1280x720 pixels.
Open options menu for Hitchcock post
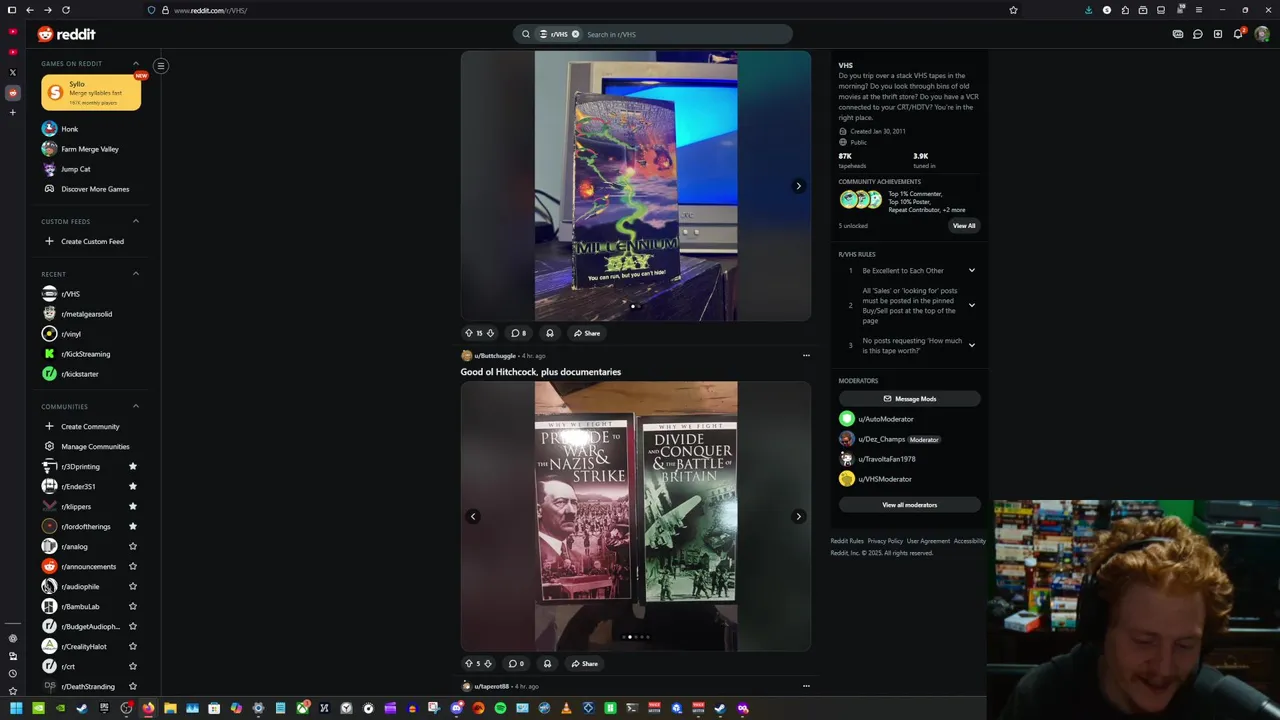coord(806,355)
